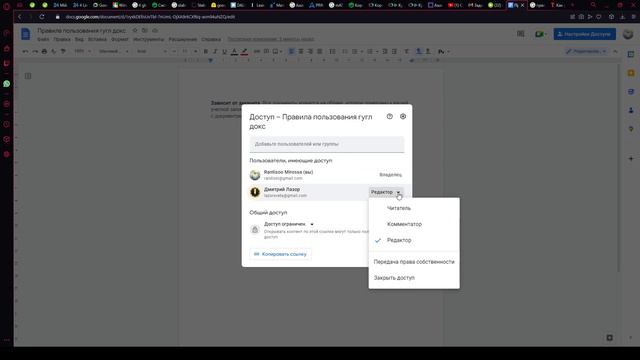
Task: Open the Contacts side panel icon
Action: [631, 110]
